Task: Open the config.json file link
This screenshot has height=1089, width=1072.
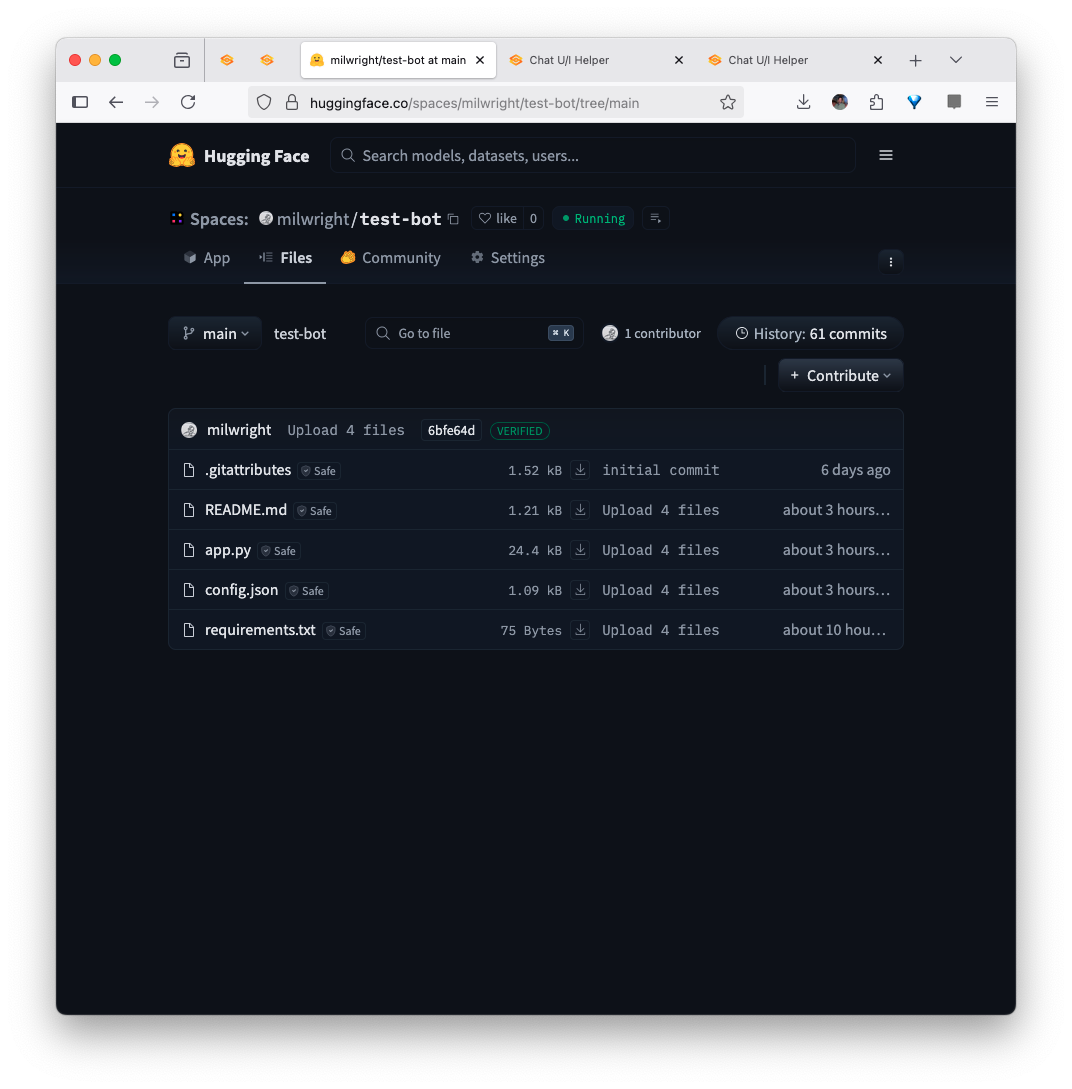Action: point(241,590)
